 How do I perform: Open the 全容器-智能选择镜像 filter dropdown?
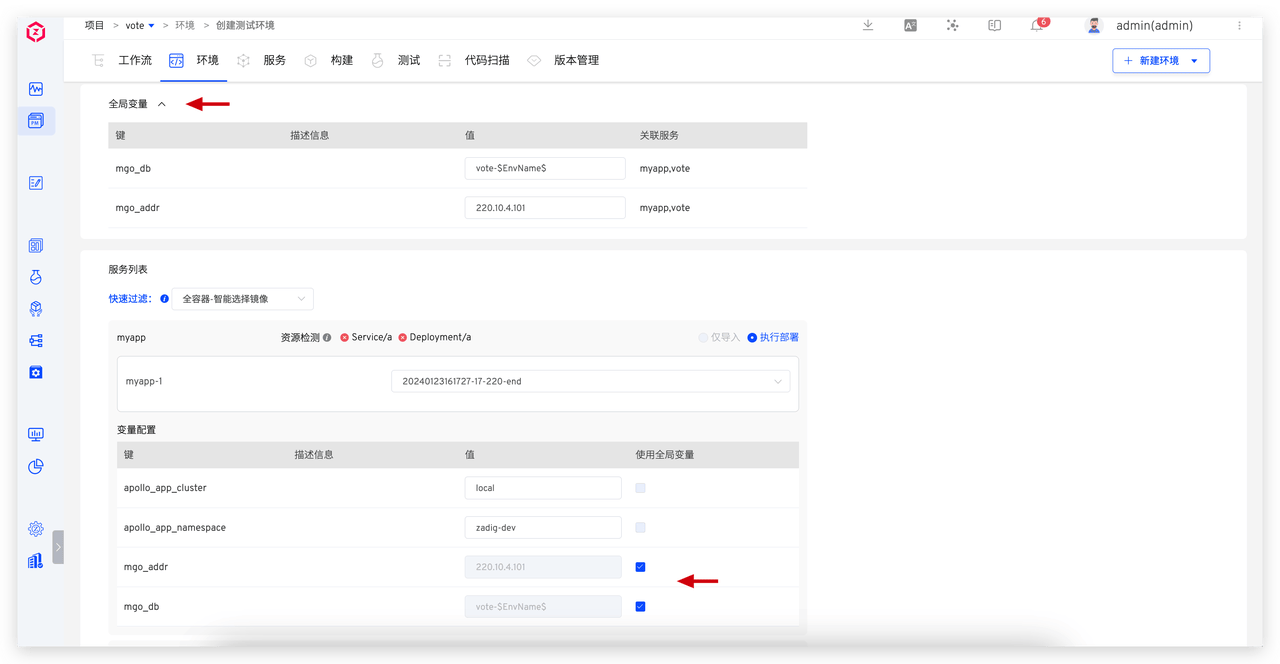243,299
